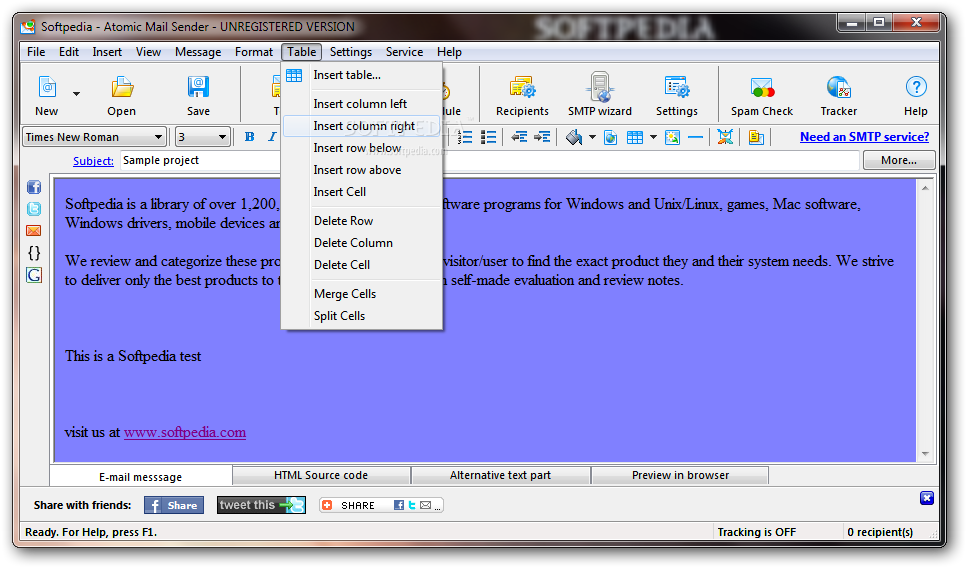The image size is (967, 568).
Task: Expand the table icon dropdown arrow
Action: pyautogui.click(x=653, y=137)
